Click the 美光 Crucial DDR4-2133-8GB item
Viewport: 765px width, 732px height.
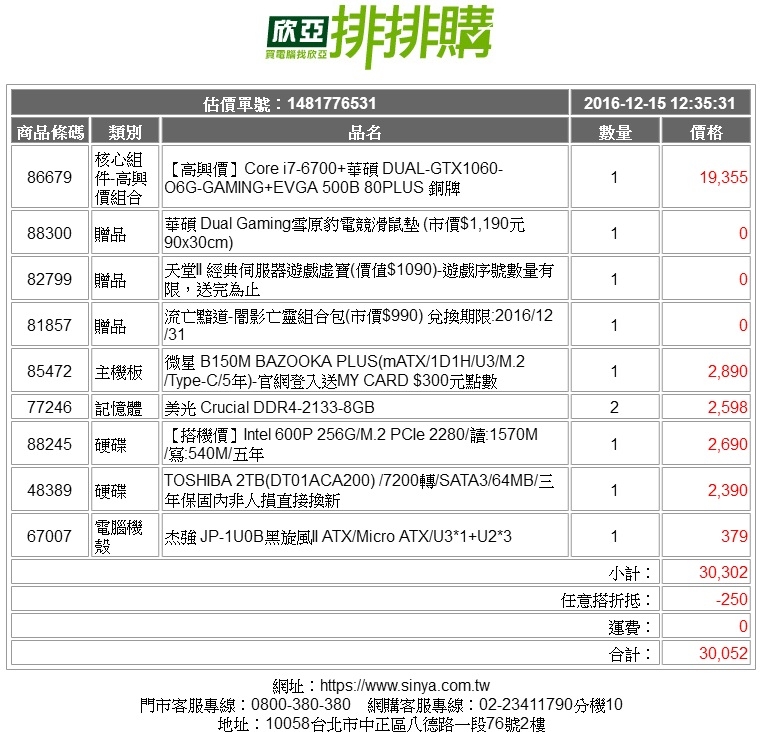tap(365, 407)
